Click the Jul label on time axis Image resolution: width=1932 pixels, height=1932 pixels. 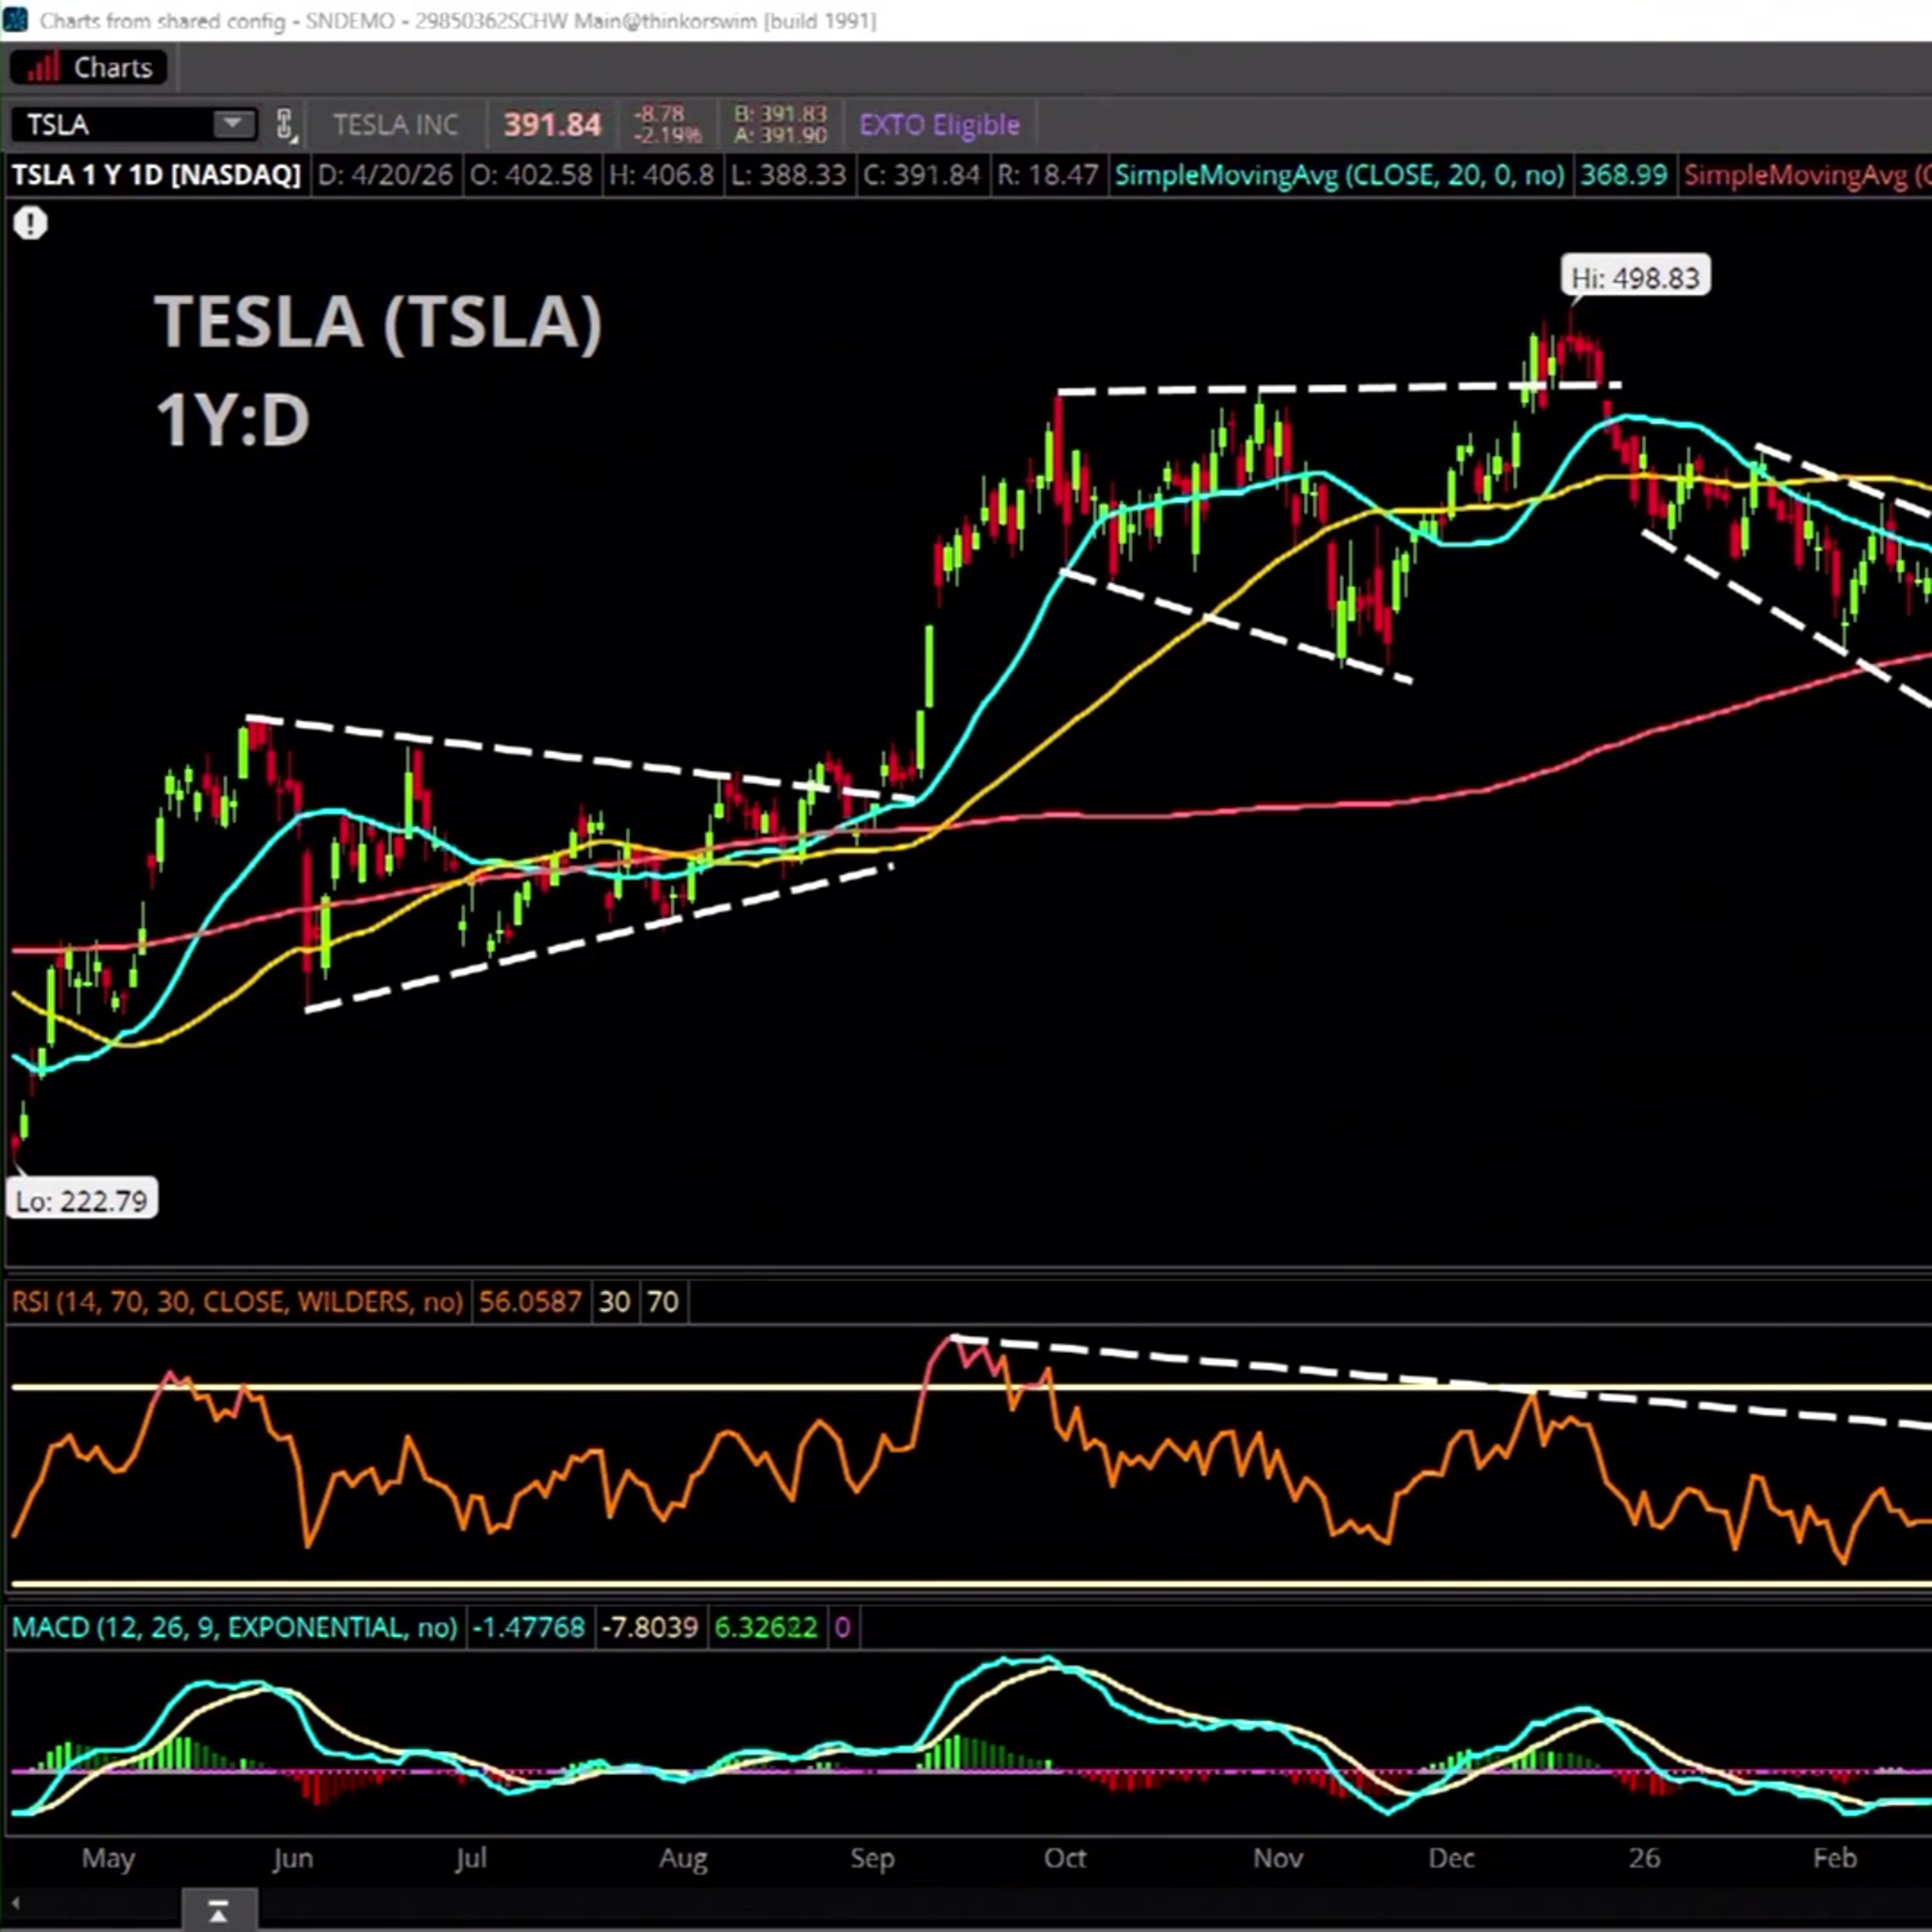pos(471,1858)
